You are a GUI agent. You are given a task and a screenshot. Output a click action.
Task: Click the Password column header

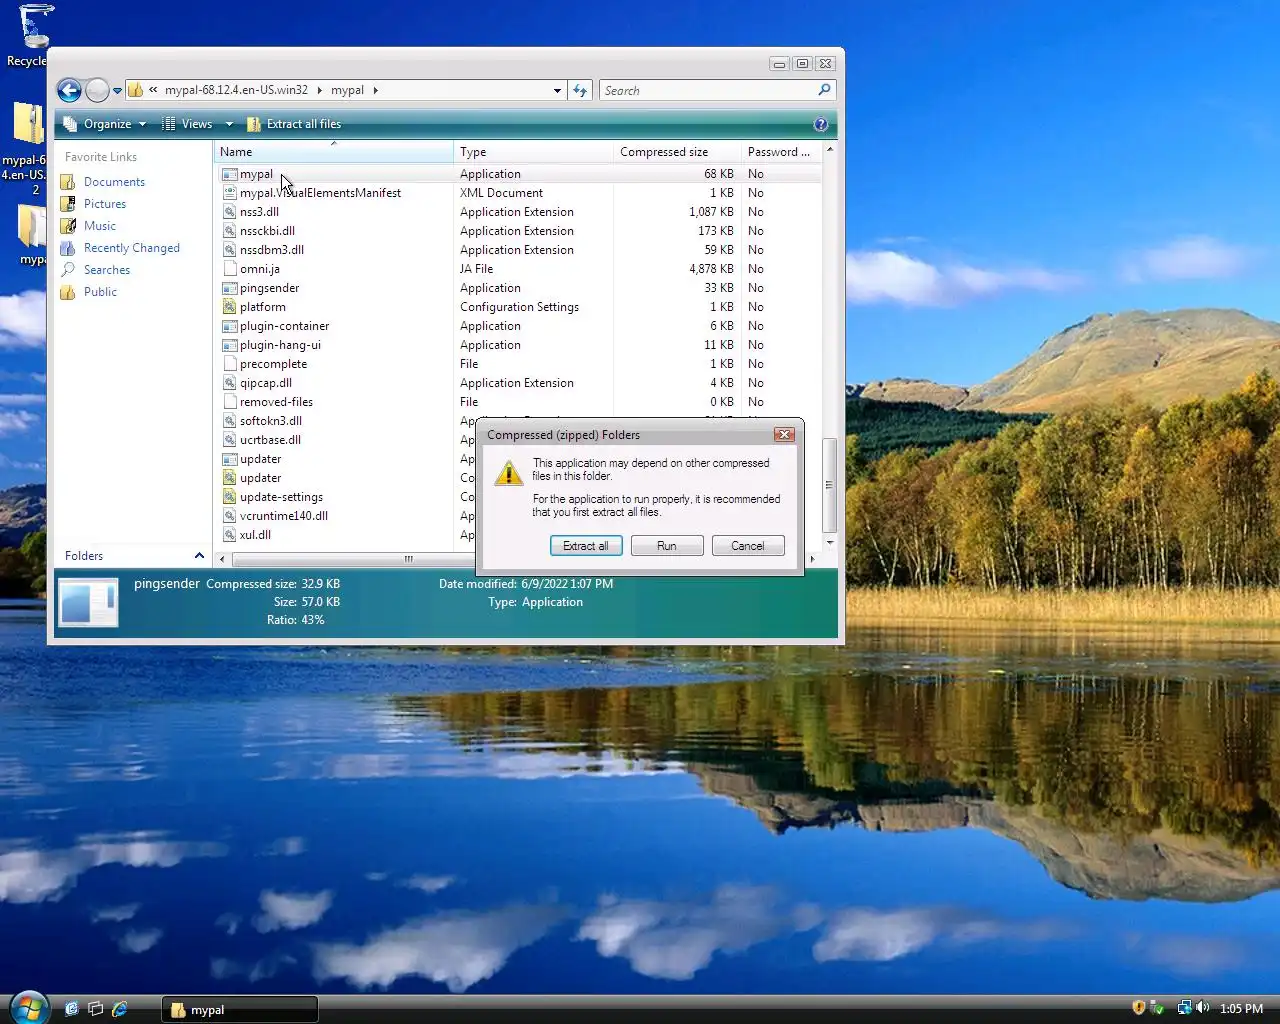coord(781,152)
